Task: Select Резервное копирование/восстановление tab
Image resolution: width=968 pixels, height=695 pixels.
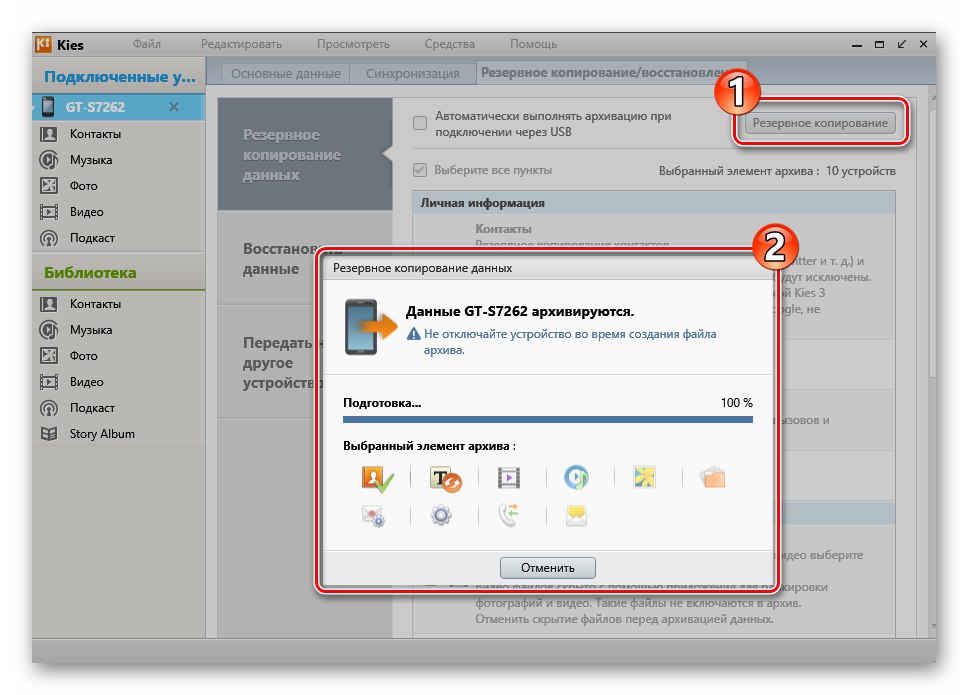Action: tap(611, 72)
